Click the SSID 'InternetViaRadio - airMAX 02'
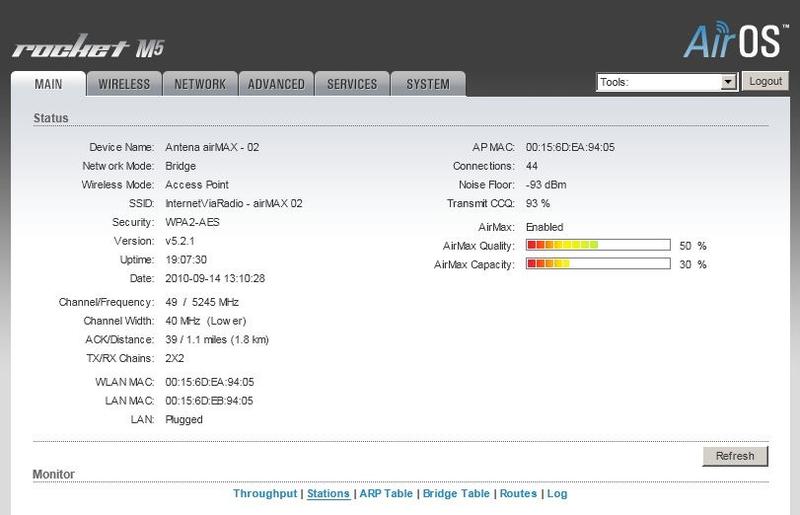The width and height of the screenshot is (800, 515). 234,203
